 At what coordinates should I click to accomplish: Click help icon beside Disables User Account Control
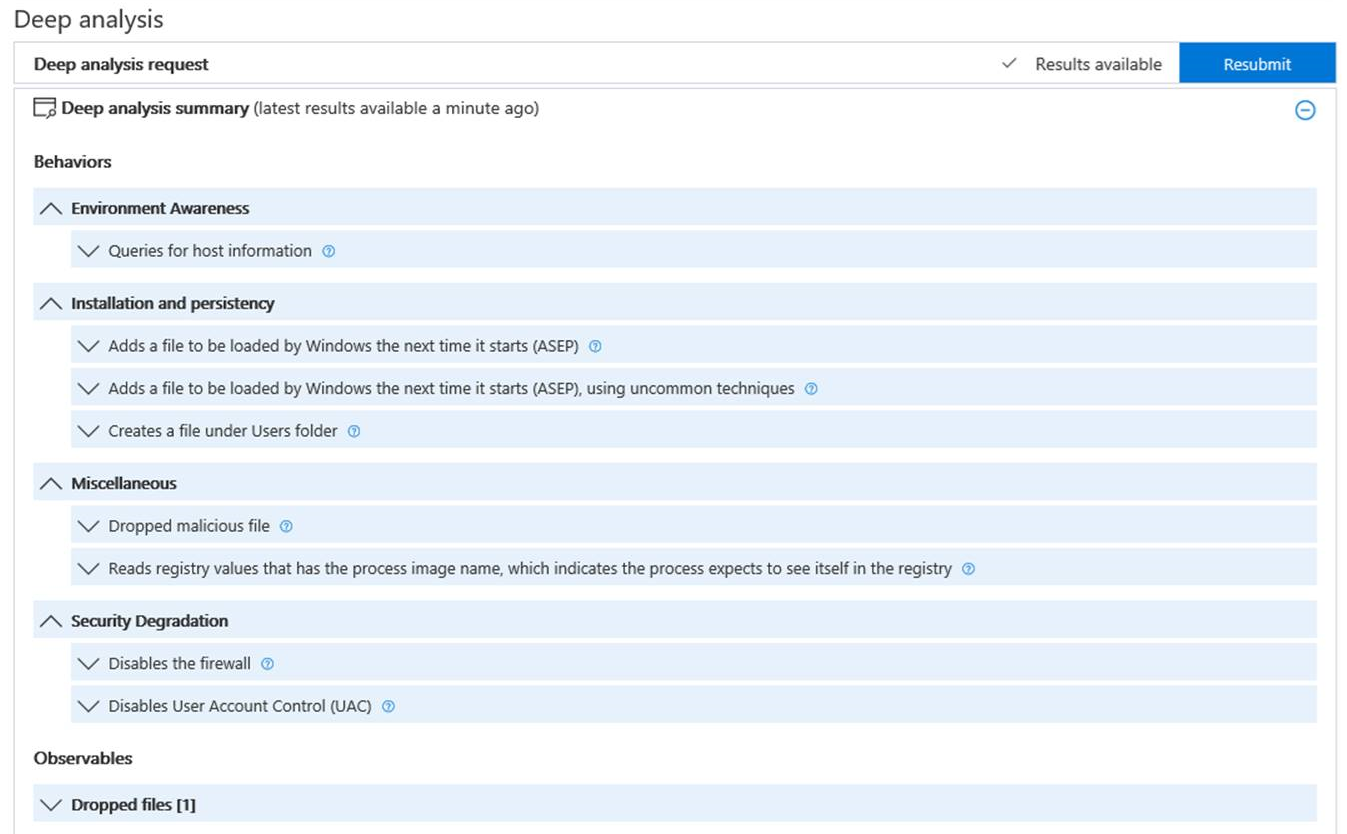pos(388,707)
